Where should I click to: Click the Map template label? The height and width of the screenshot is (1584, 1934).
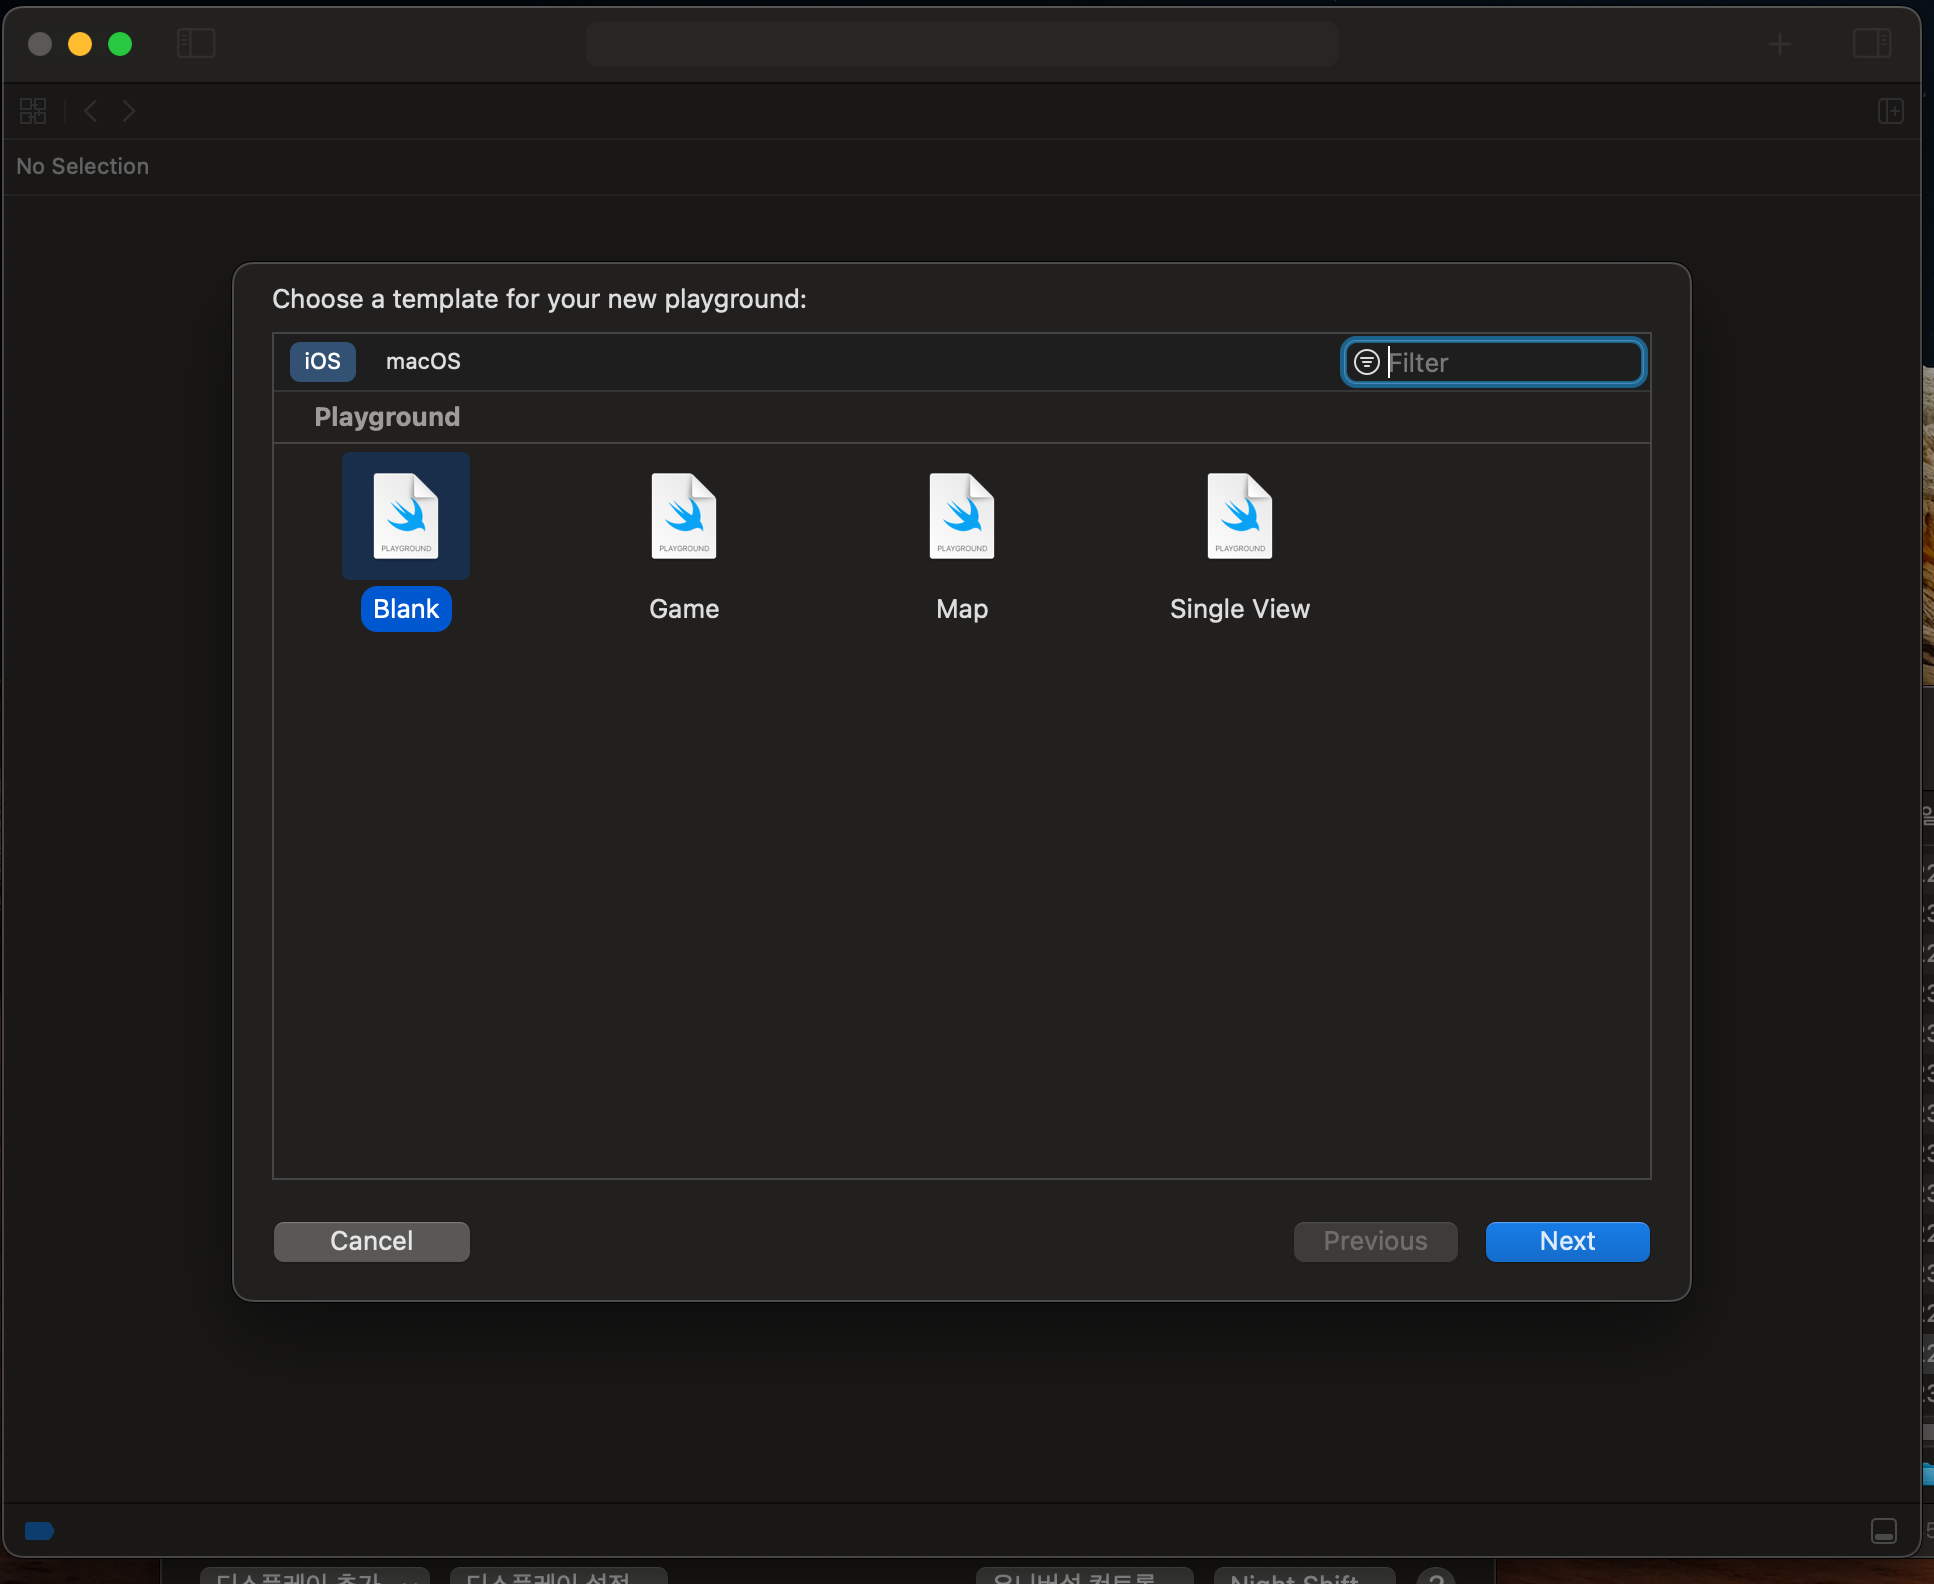tap(962, 609)
